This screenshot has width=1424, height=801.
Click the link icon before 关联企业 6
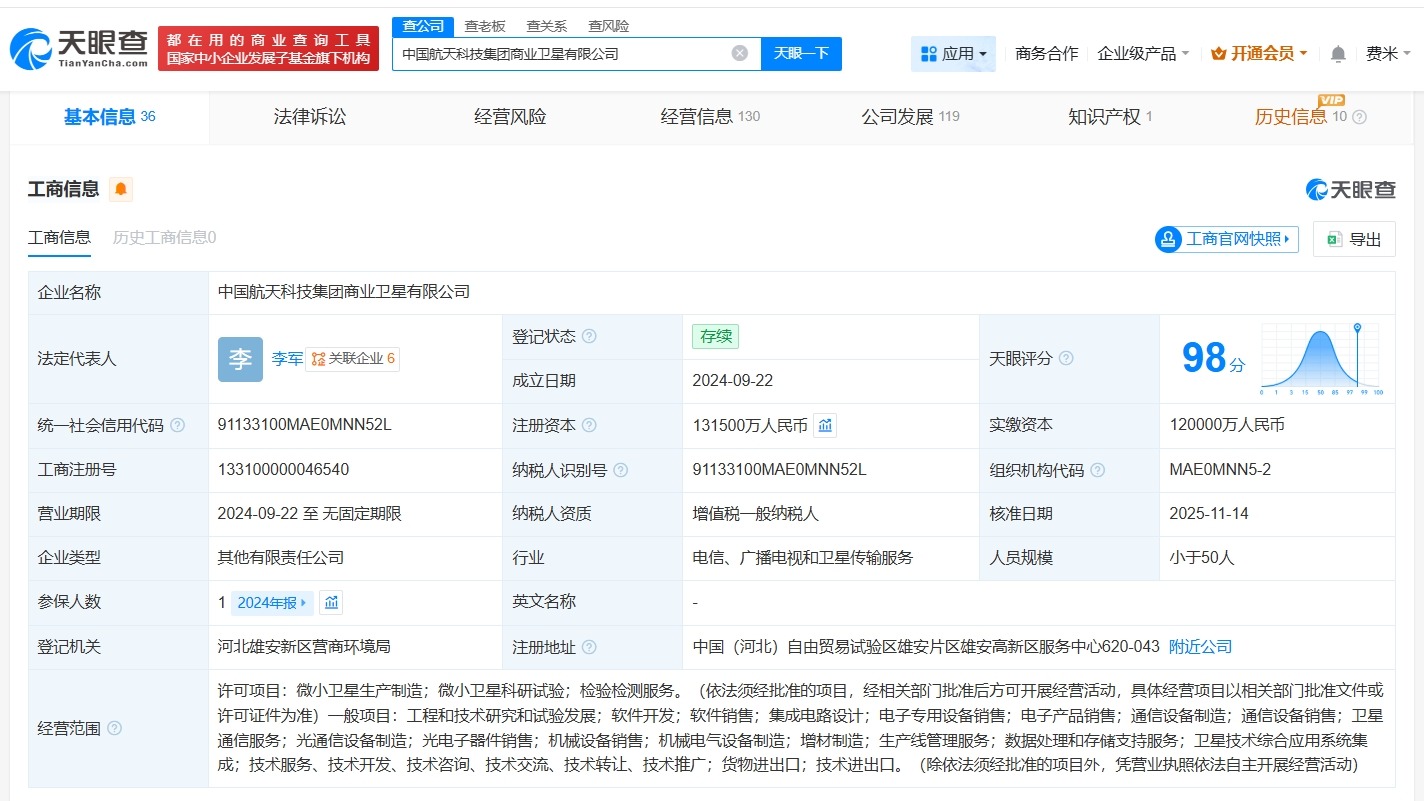click(320, 357)
